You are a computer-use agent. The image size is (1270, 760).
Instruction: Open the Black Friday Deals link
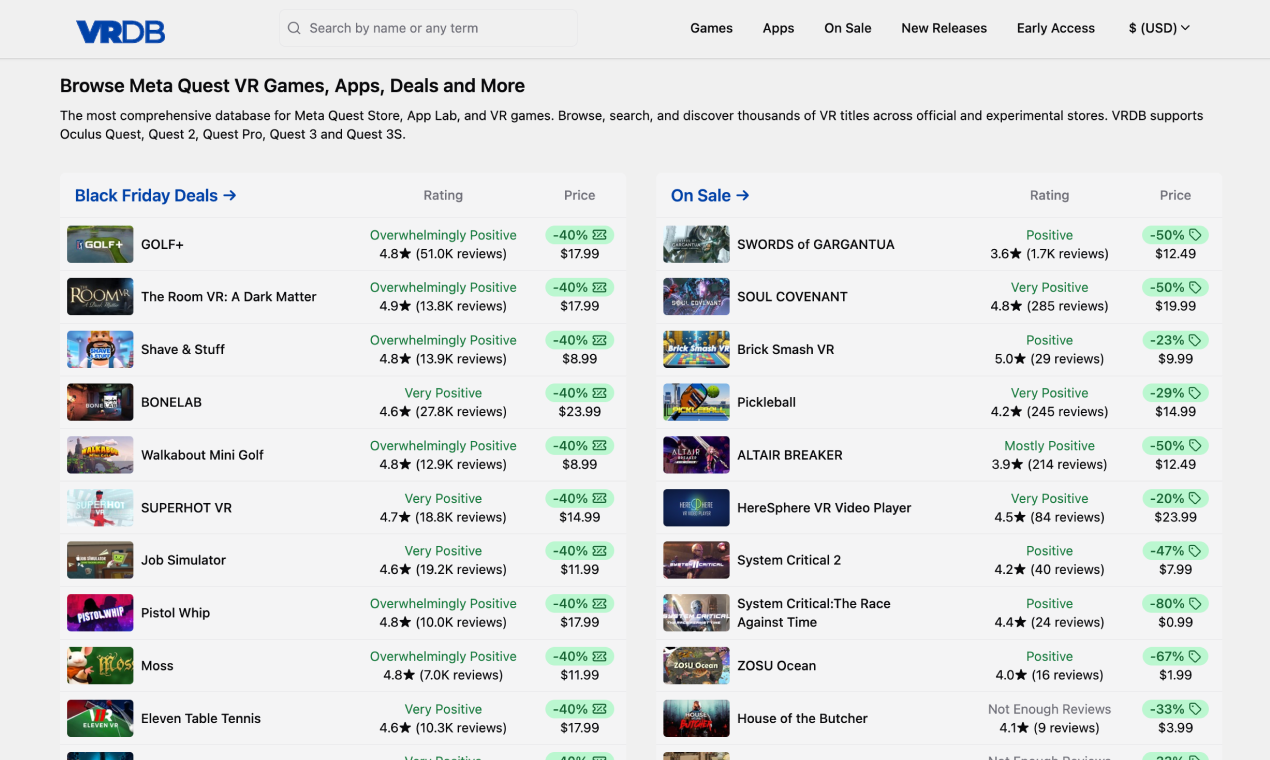(x=156, y=195)
